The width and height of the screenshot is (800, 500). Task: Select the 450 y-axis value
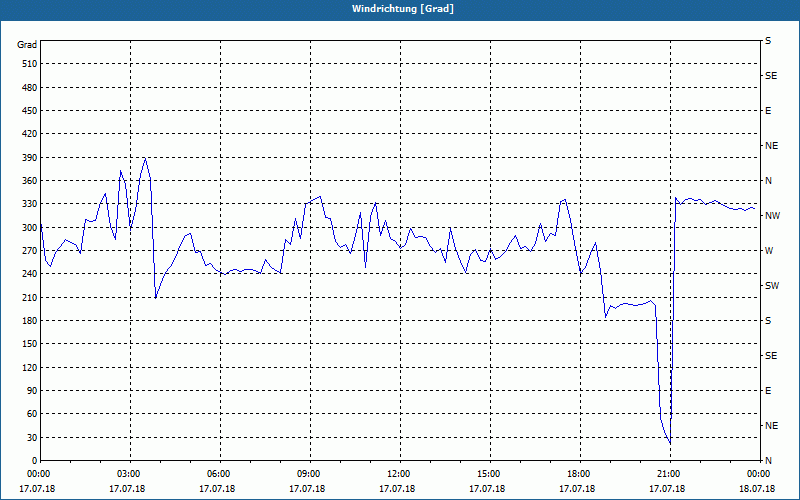[30, 111]
